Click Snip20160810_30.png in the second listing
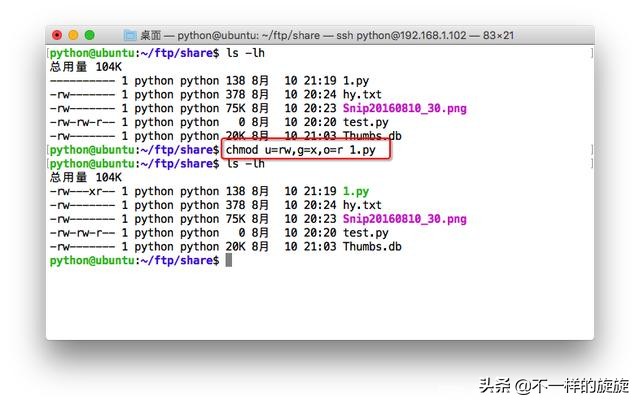 [404, 219]
